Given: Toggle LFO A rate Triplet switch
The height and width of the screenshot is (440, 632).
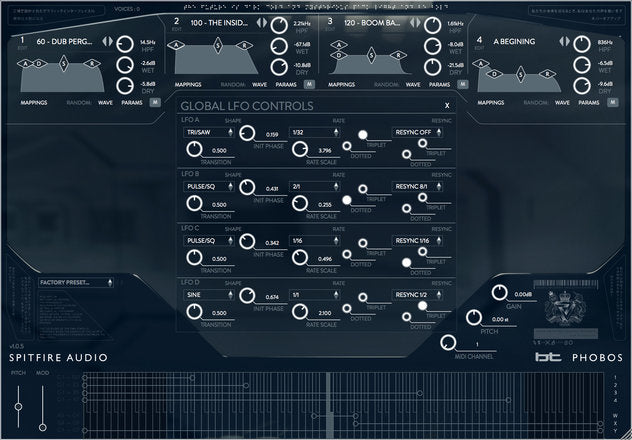Looking at the screenshot, I should coord(363,135).
